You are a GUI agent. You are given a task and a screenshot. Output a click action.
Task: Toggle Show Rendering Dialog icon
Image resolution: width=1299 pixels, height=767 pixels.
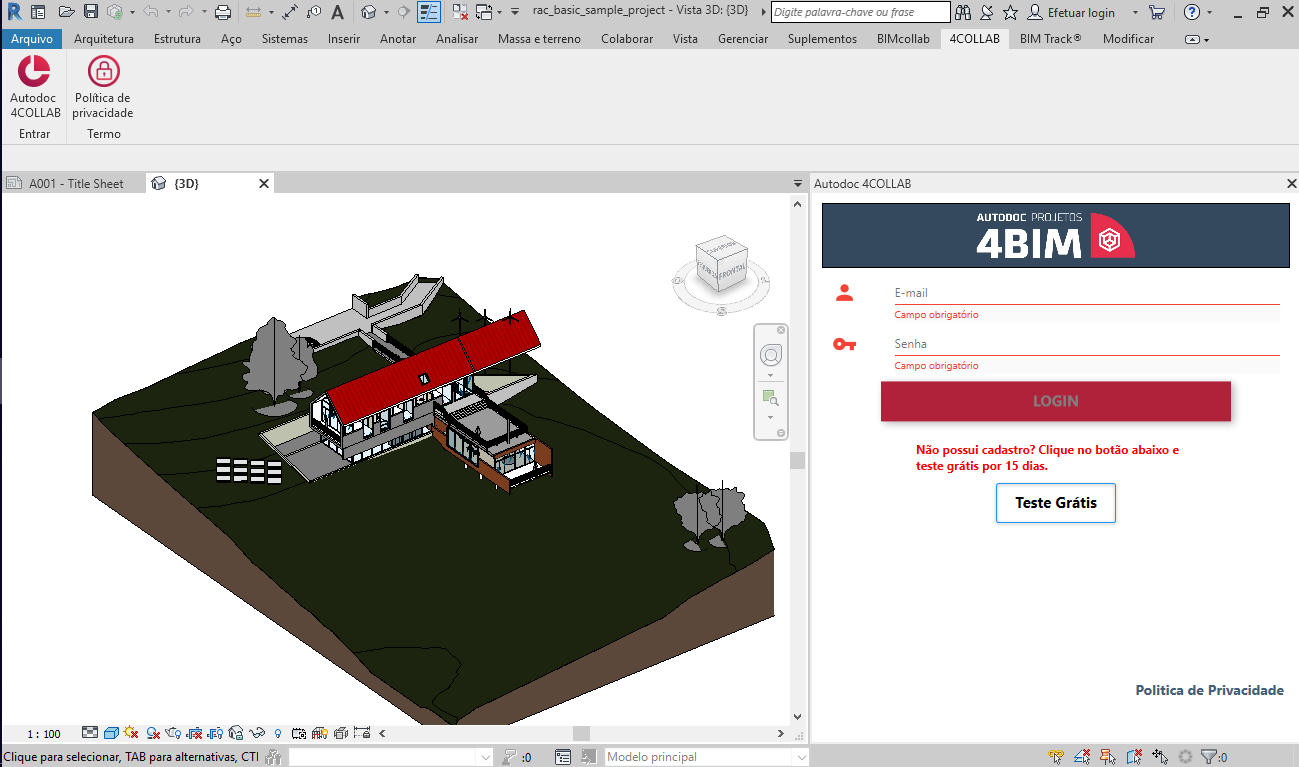[173, 733]
